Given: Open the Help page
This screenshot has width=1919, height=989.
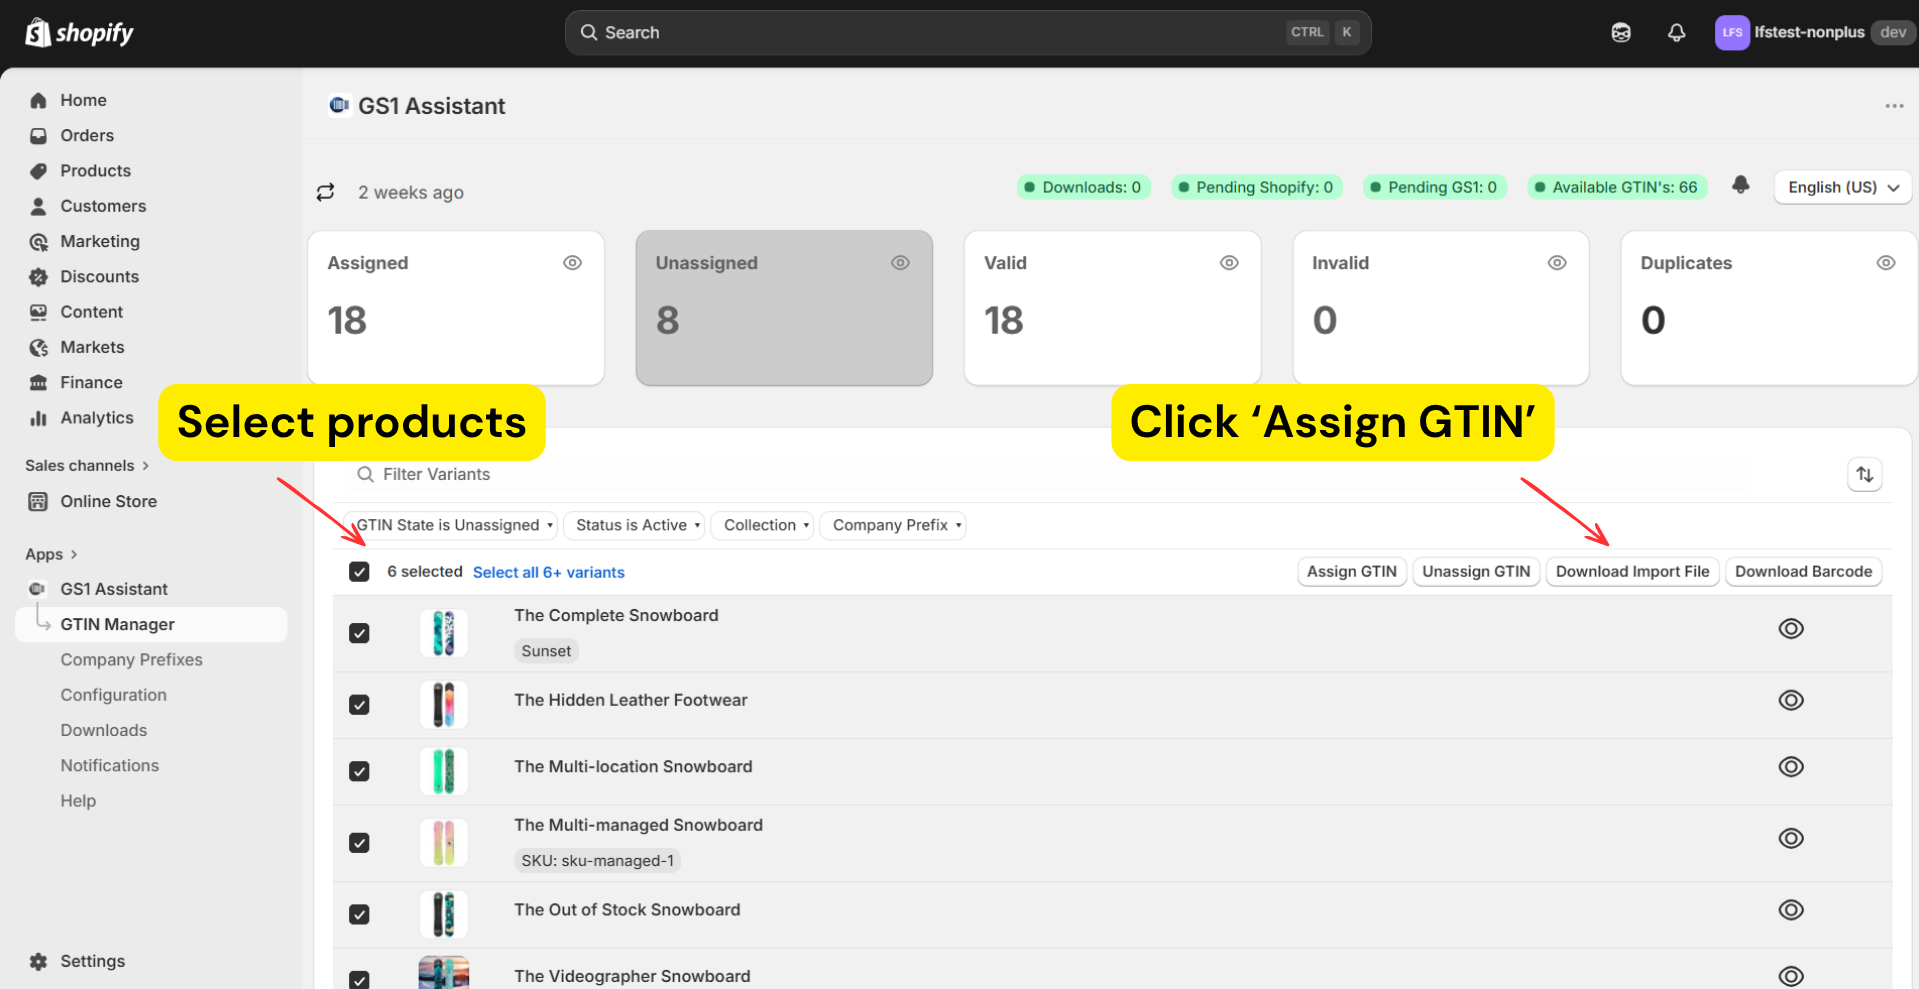Looking at the screenshot, I should (x=78, y=801).
